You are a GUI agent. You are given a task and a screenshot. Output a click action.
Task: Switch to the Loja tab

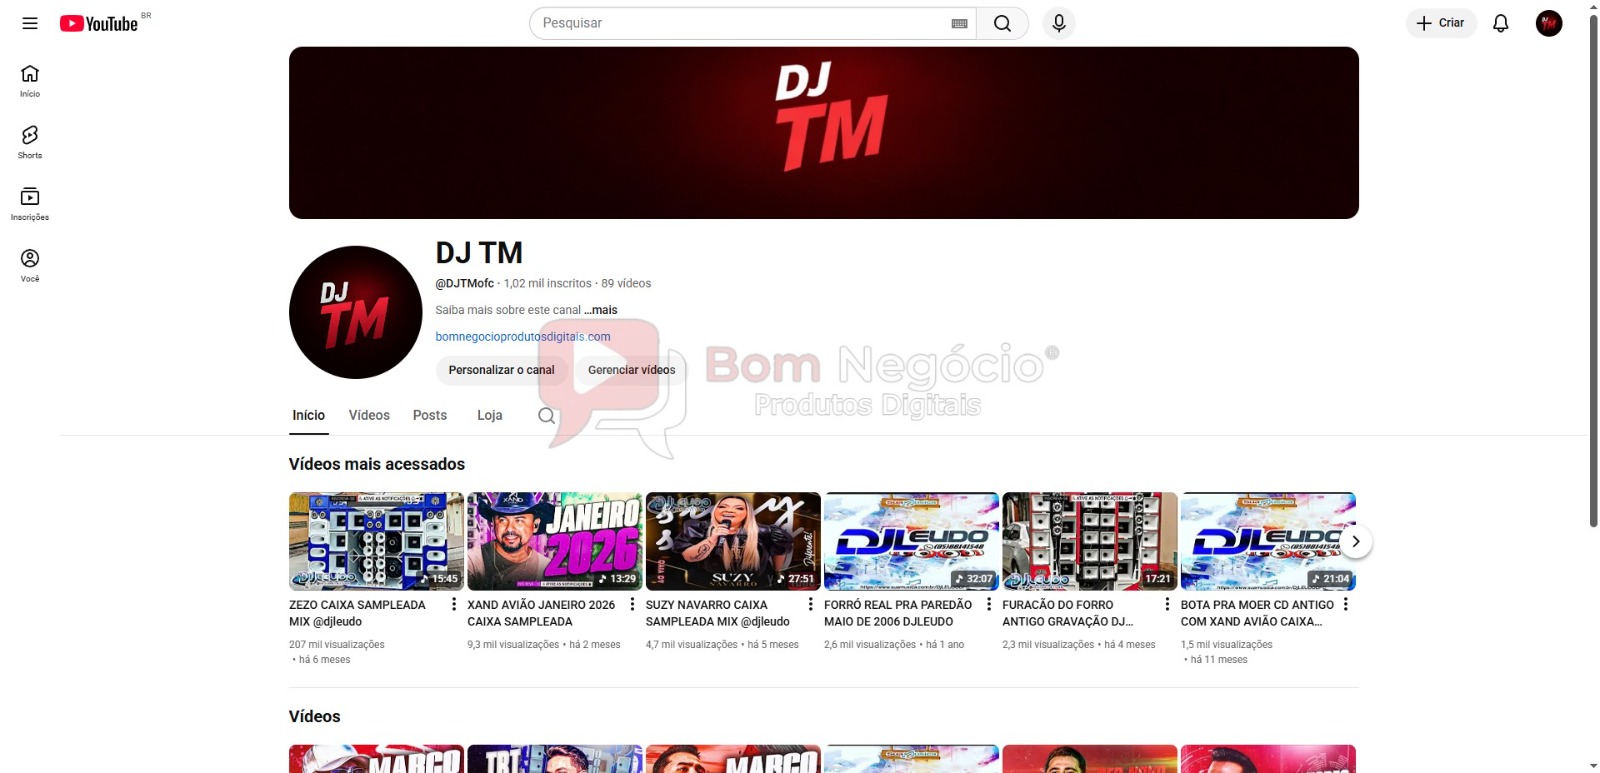pyautogui.click(x=490, y=415)
